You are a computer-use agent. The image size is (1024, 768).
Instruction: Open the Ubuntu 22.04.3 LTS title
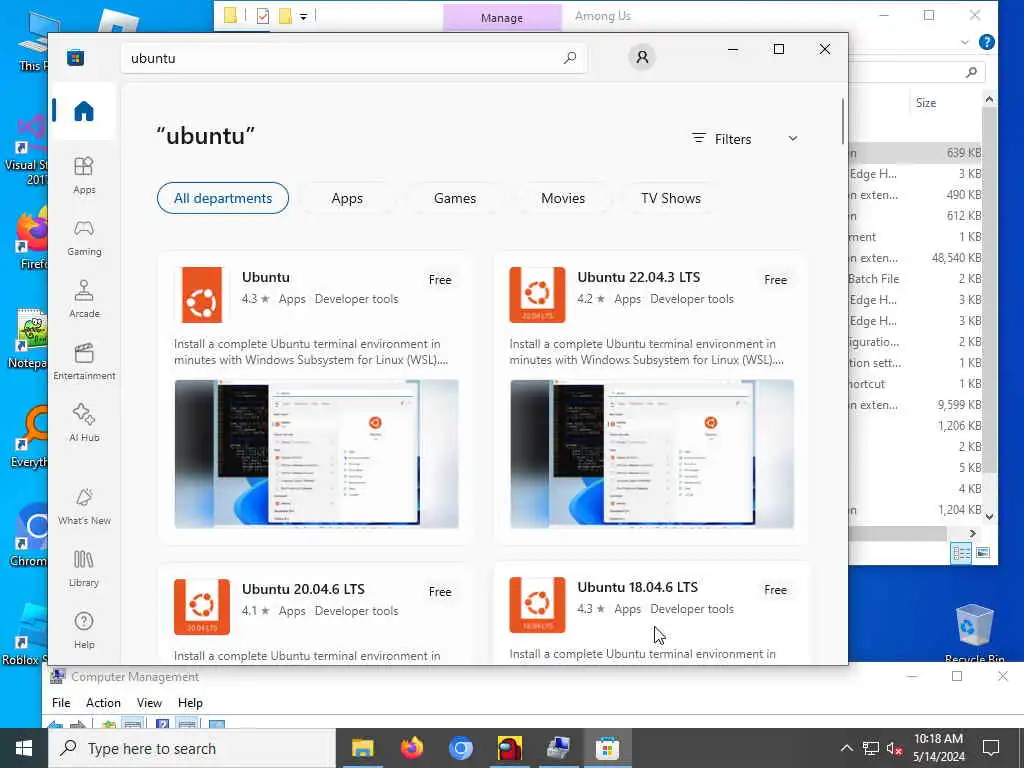tap(639, 277)
